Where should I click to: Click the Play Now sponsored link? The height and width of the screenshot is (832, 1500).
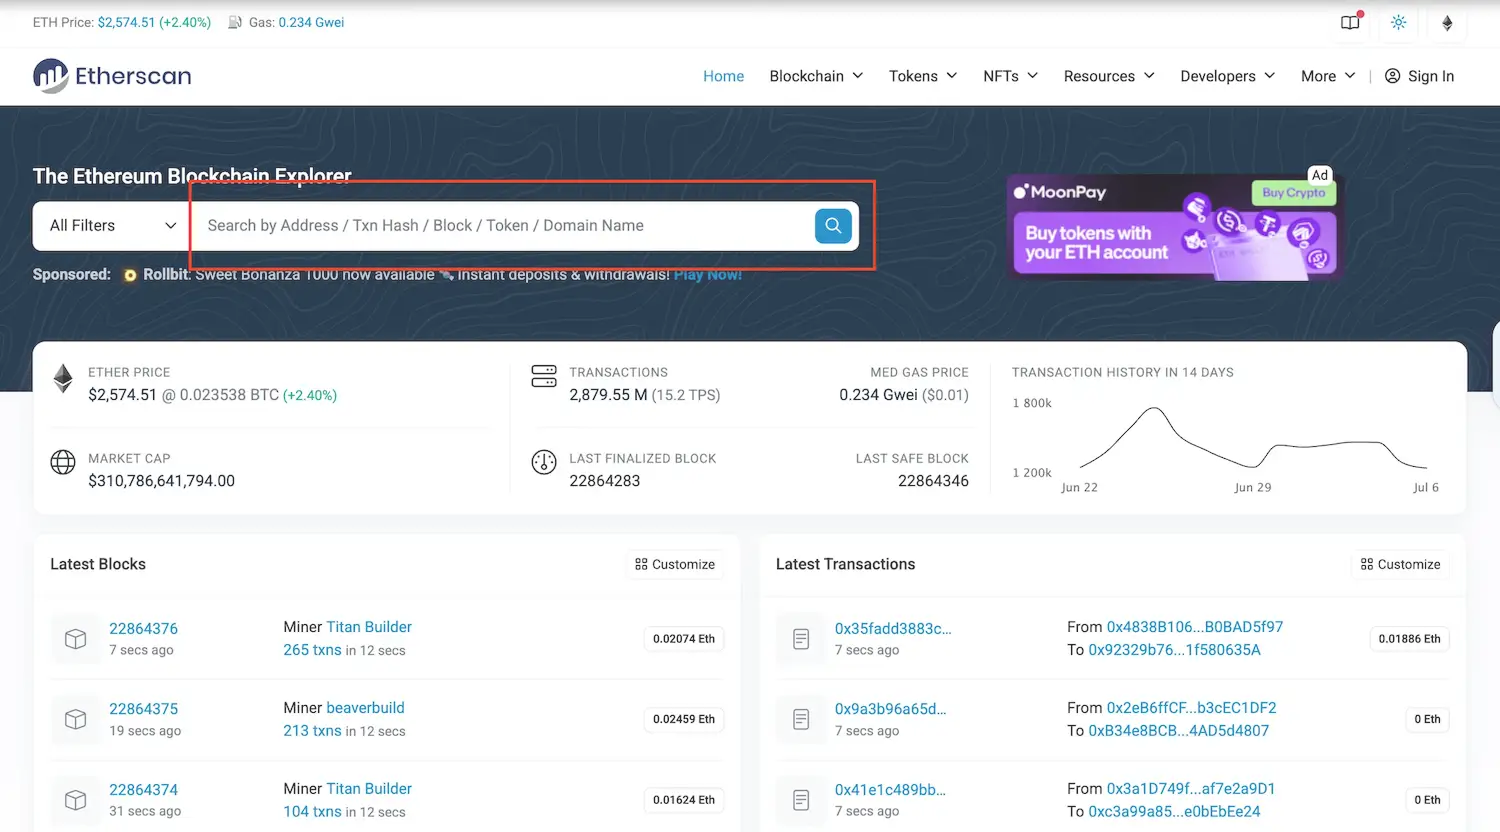708,274
